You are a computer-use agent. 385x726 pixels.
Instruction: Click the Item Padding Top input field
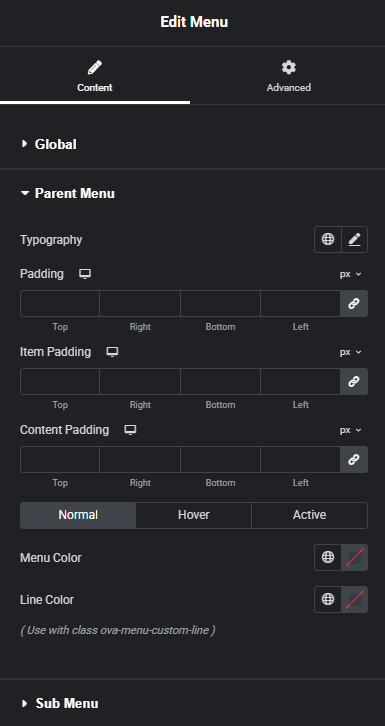(60, 382)
